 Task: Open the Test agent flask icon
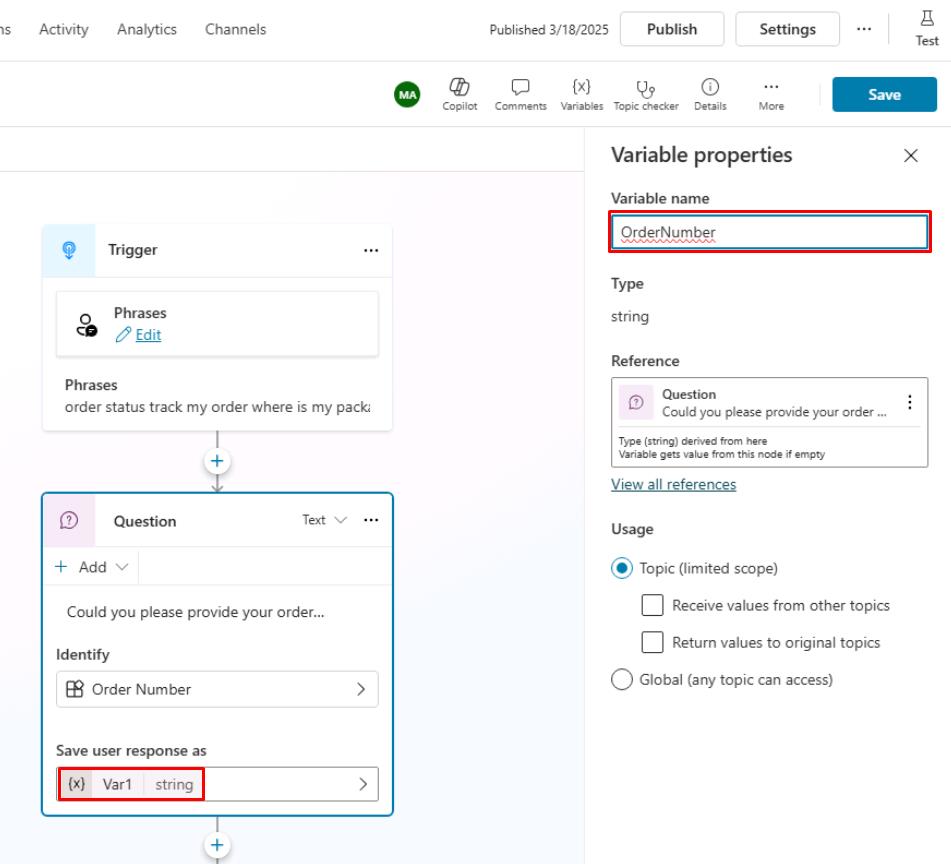(x=927, y=27)
